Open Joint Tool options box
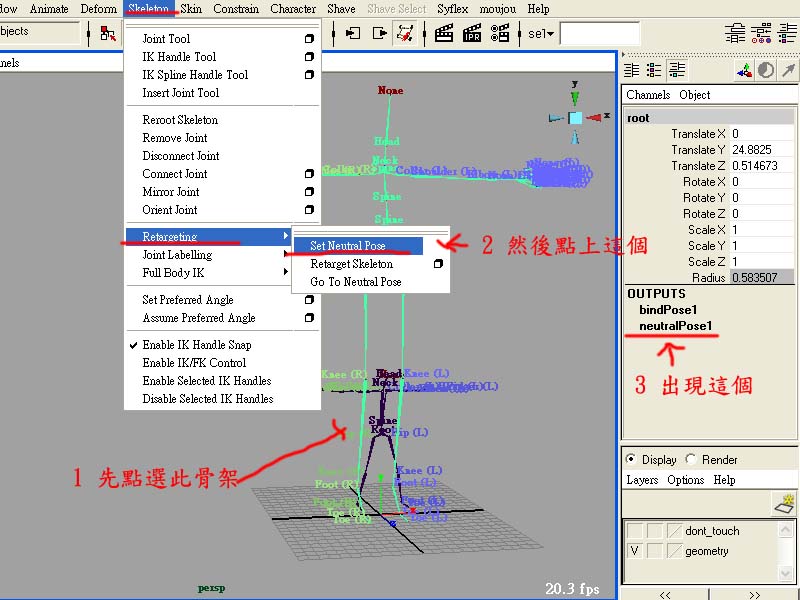 pos(309,39)
